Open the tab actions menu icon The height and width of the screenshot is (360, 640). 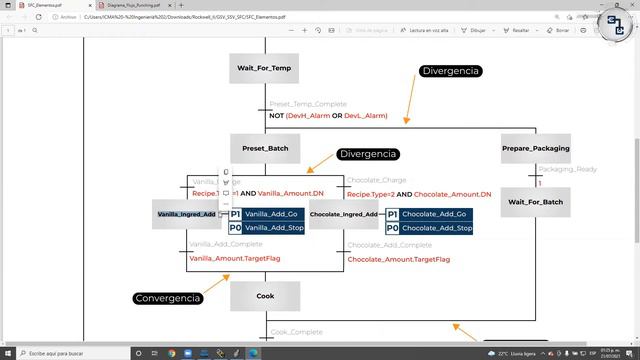(8, 5)
